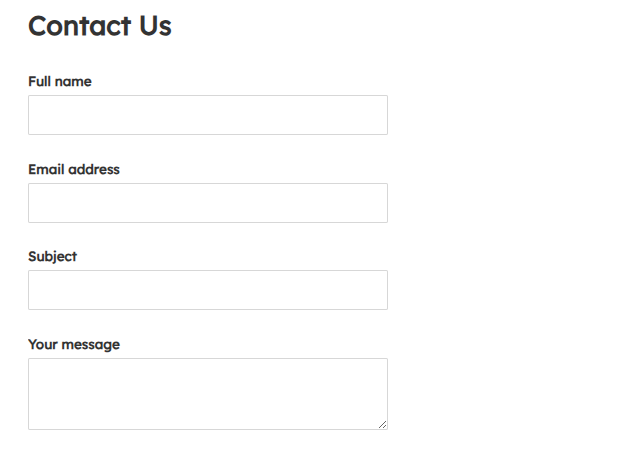Screen dimensions: 631x466
Task: Activate the field under Email address
Action: pos(207,203)
